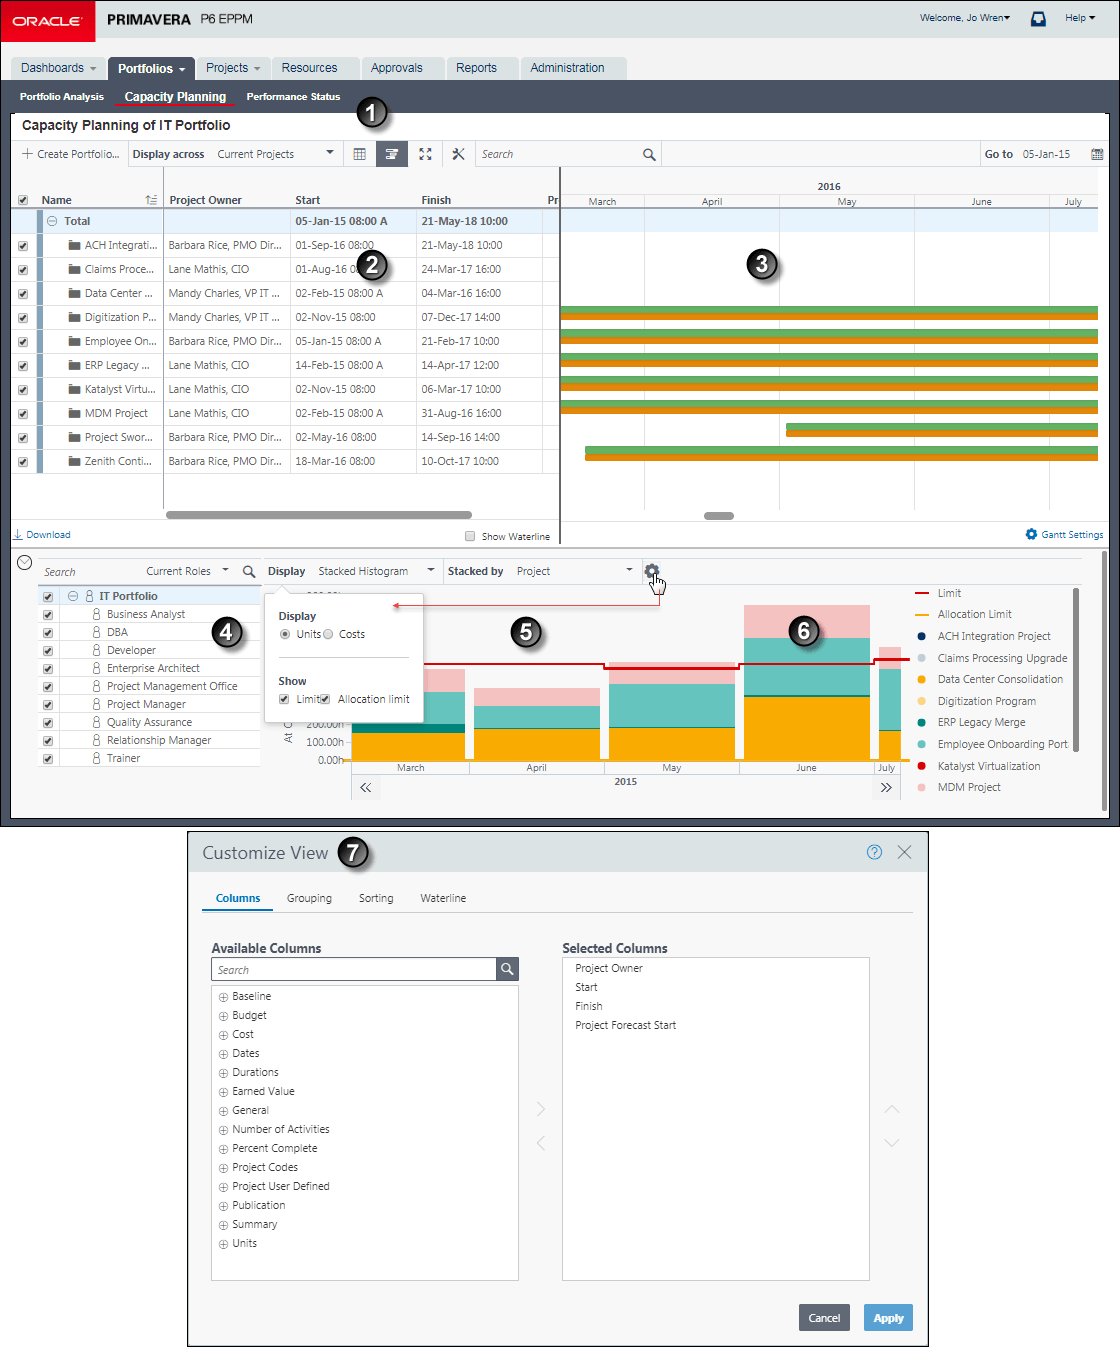Viewport: 1120px width, 1347px height.
Task: Click ACH Integration folder icon
Action: [x=74, y=245]
